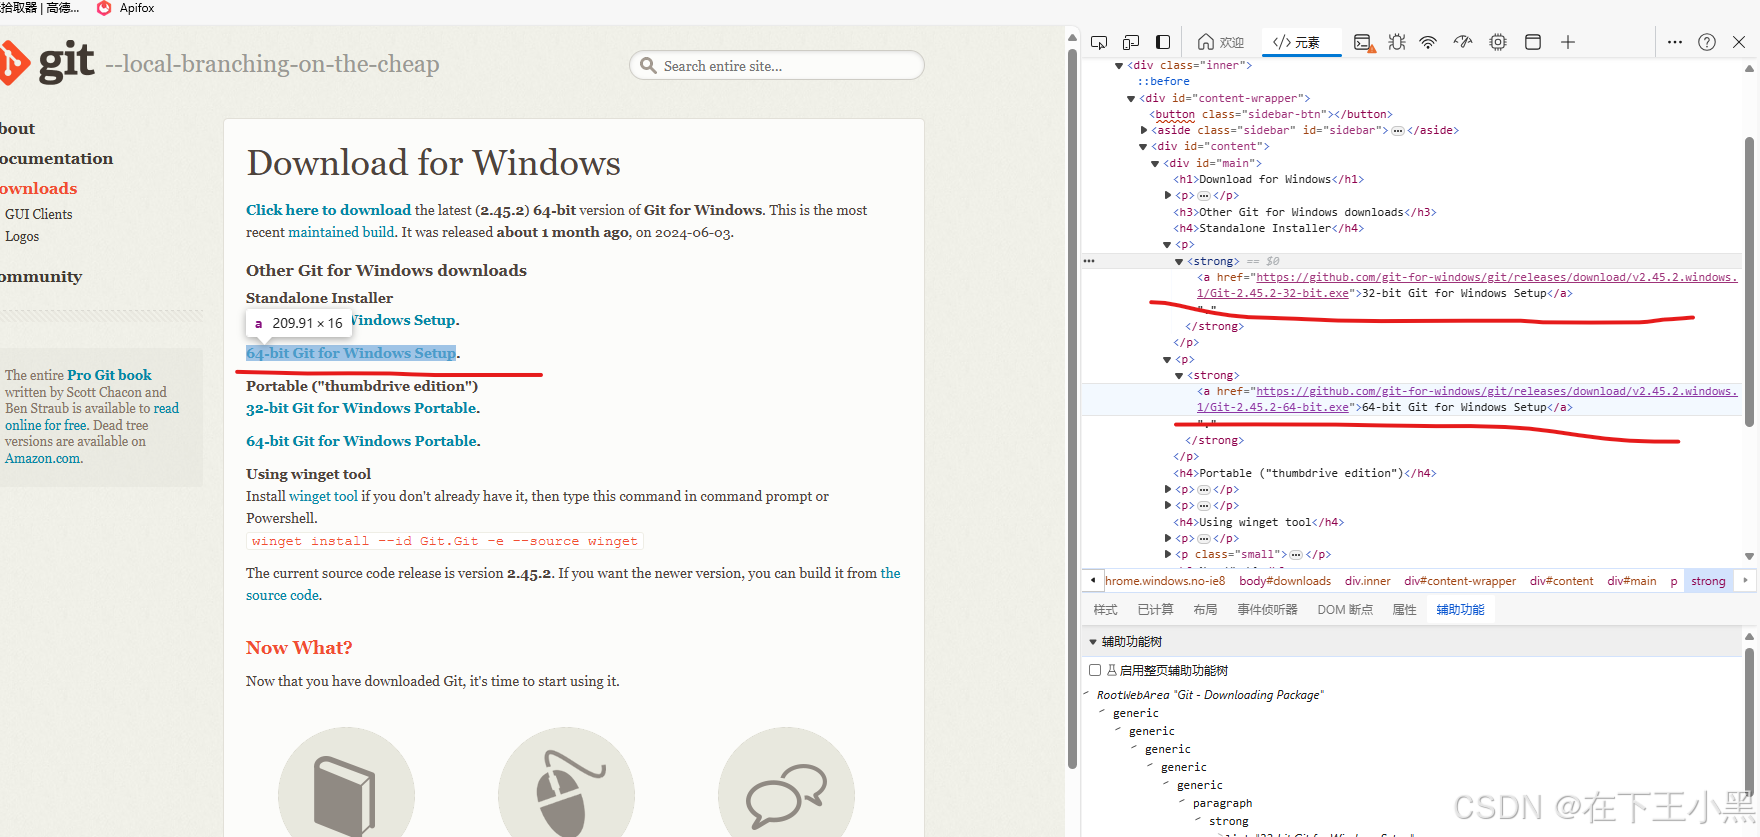Open the Amazon.com link

[42, 458]
